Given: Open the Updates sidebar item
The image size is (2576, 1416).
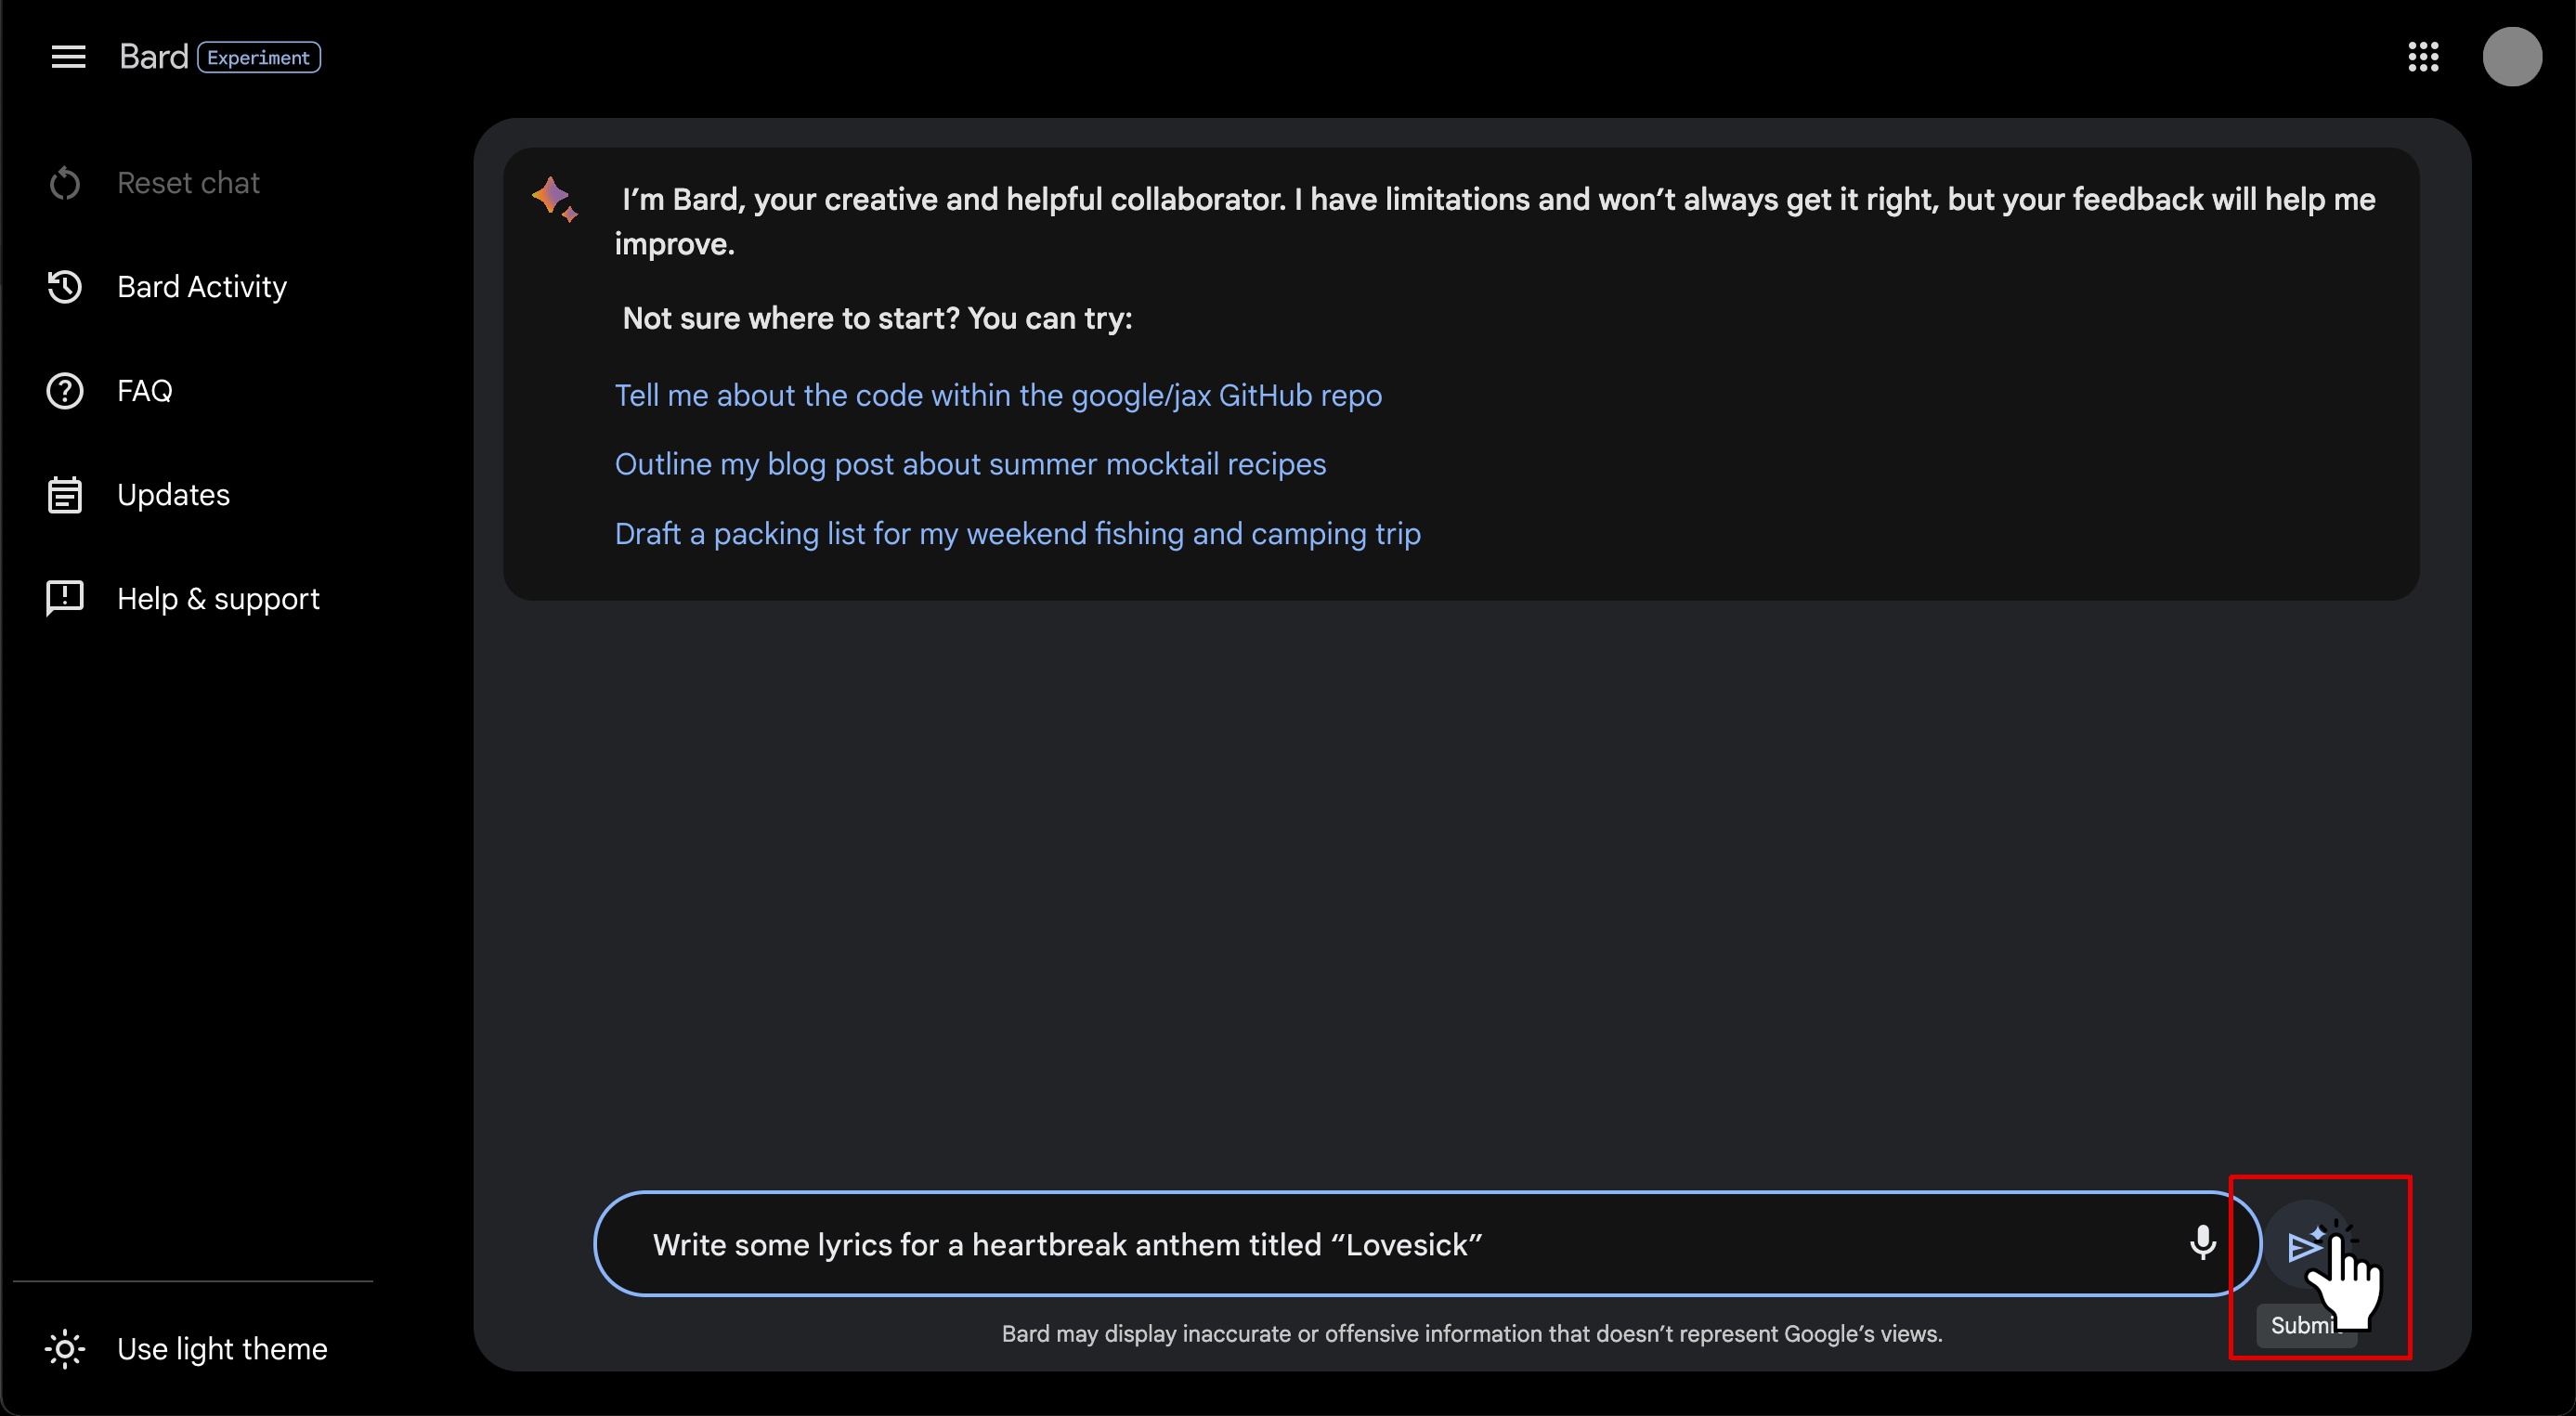Looking at the screenshot, I should tap(138, 495).
